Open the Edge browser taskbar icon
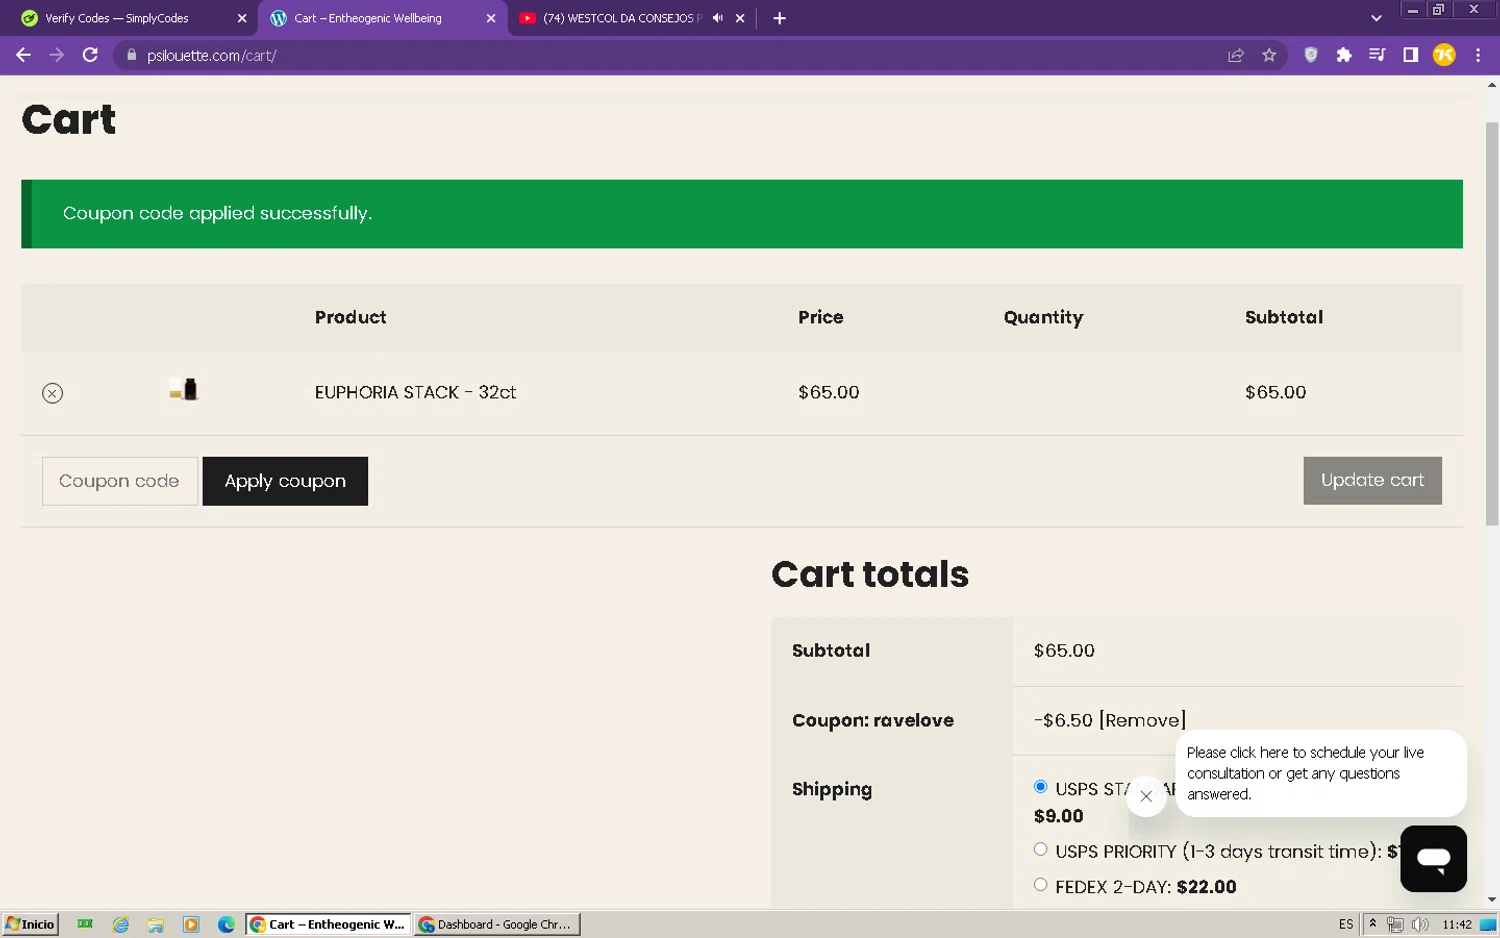Image resolution: width=1500 pixels, height=938 pixels. (x=226, y=924)
